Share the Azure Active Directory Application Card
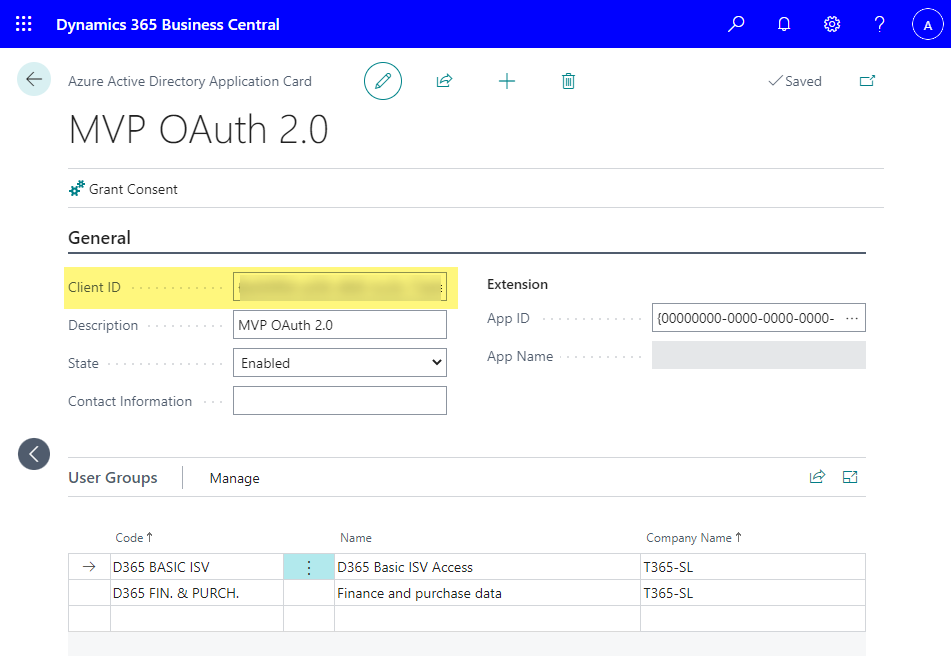This screenshot has width=951, height=660. (x=445, y=81)
